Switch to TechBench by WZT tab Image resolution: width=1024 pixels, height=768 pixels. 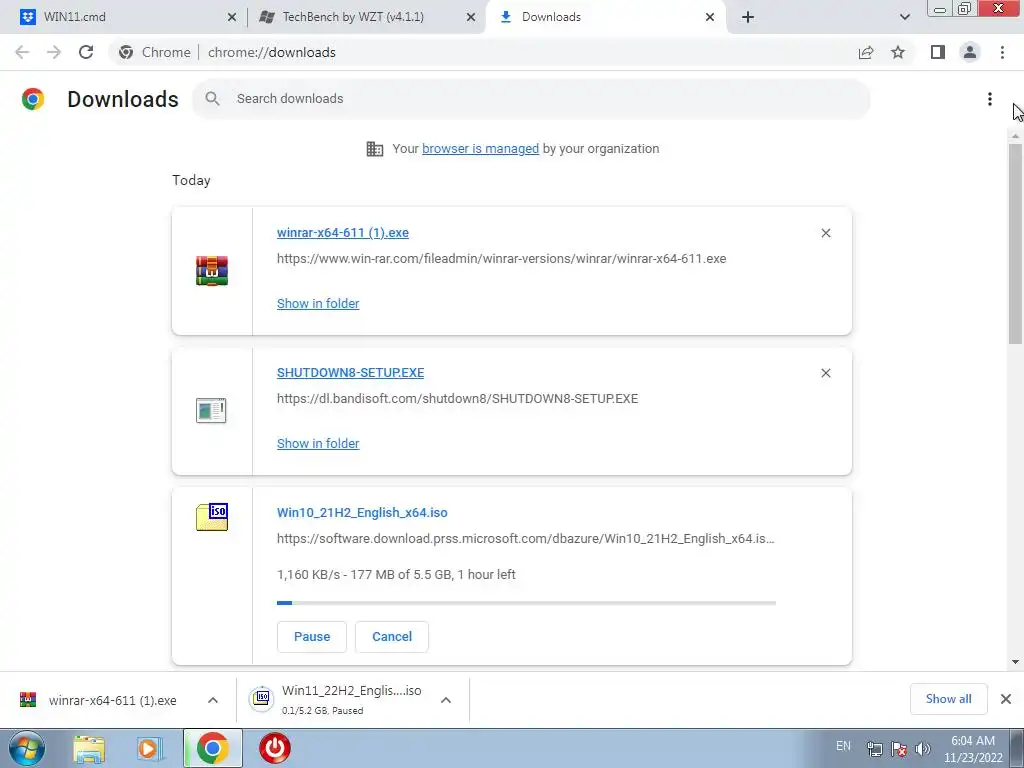(367, 17)
